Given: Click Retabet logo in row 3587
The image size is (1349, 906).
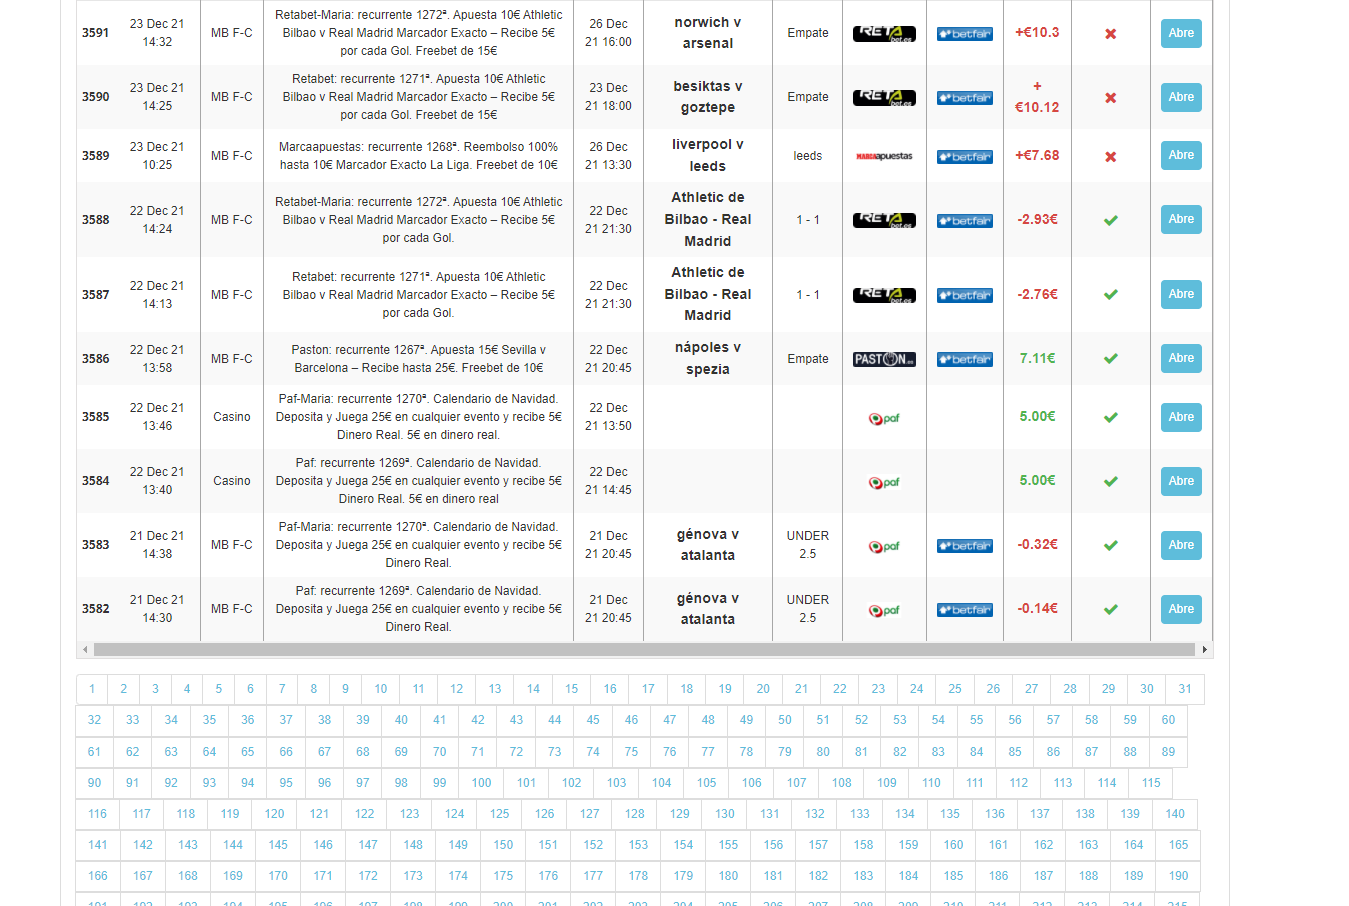Looking at the screenshot, I should [884, 295].
